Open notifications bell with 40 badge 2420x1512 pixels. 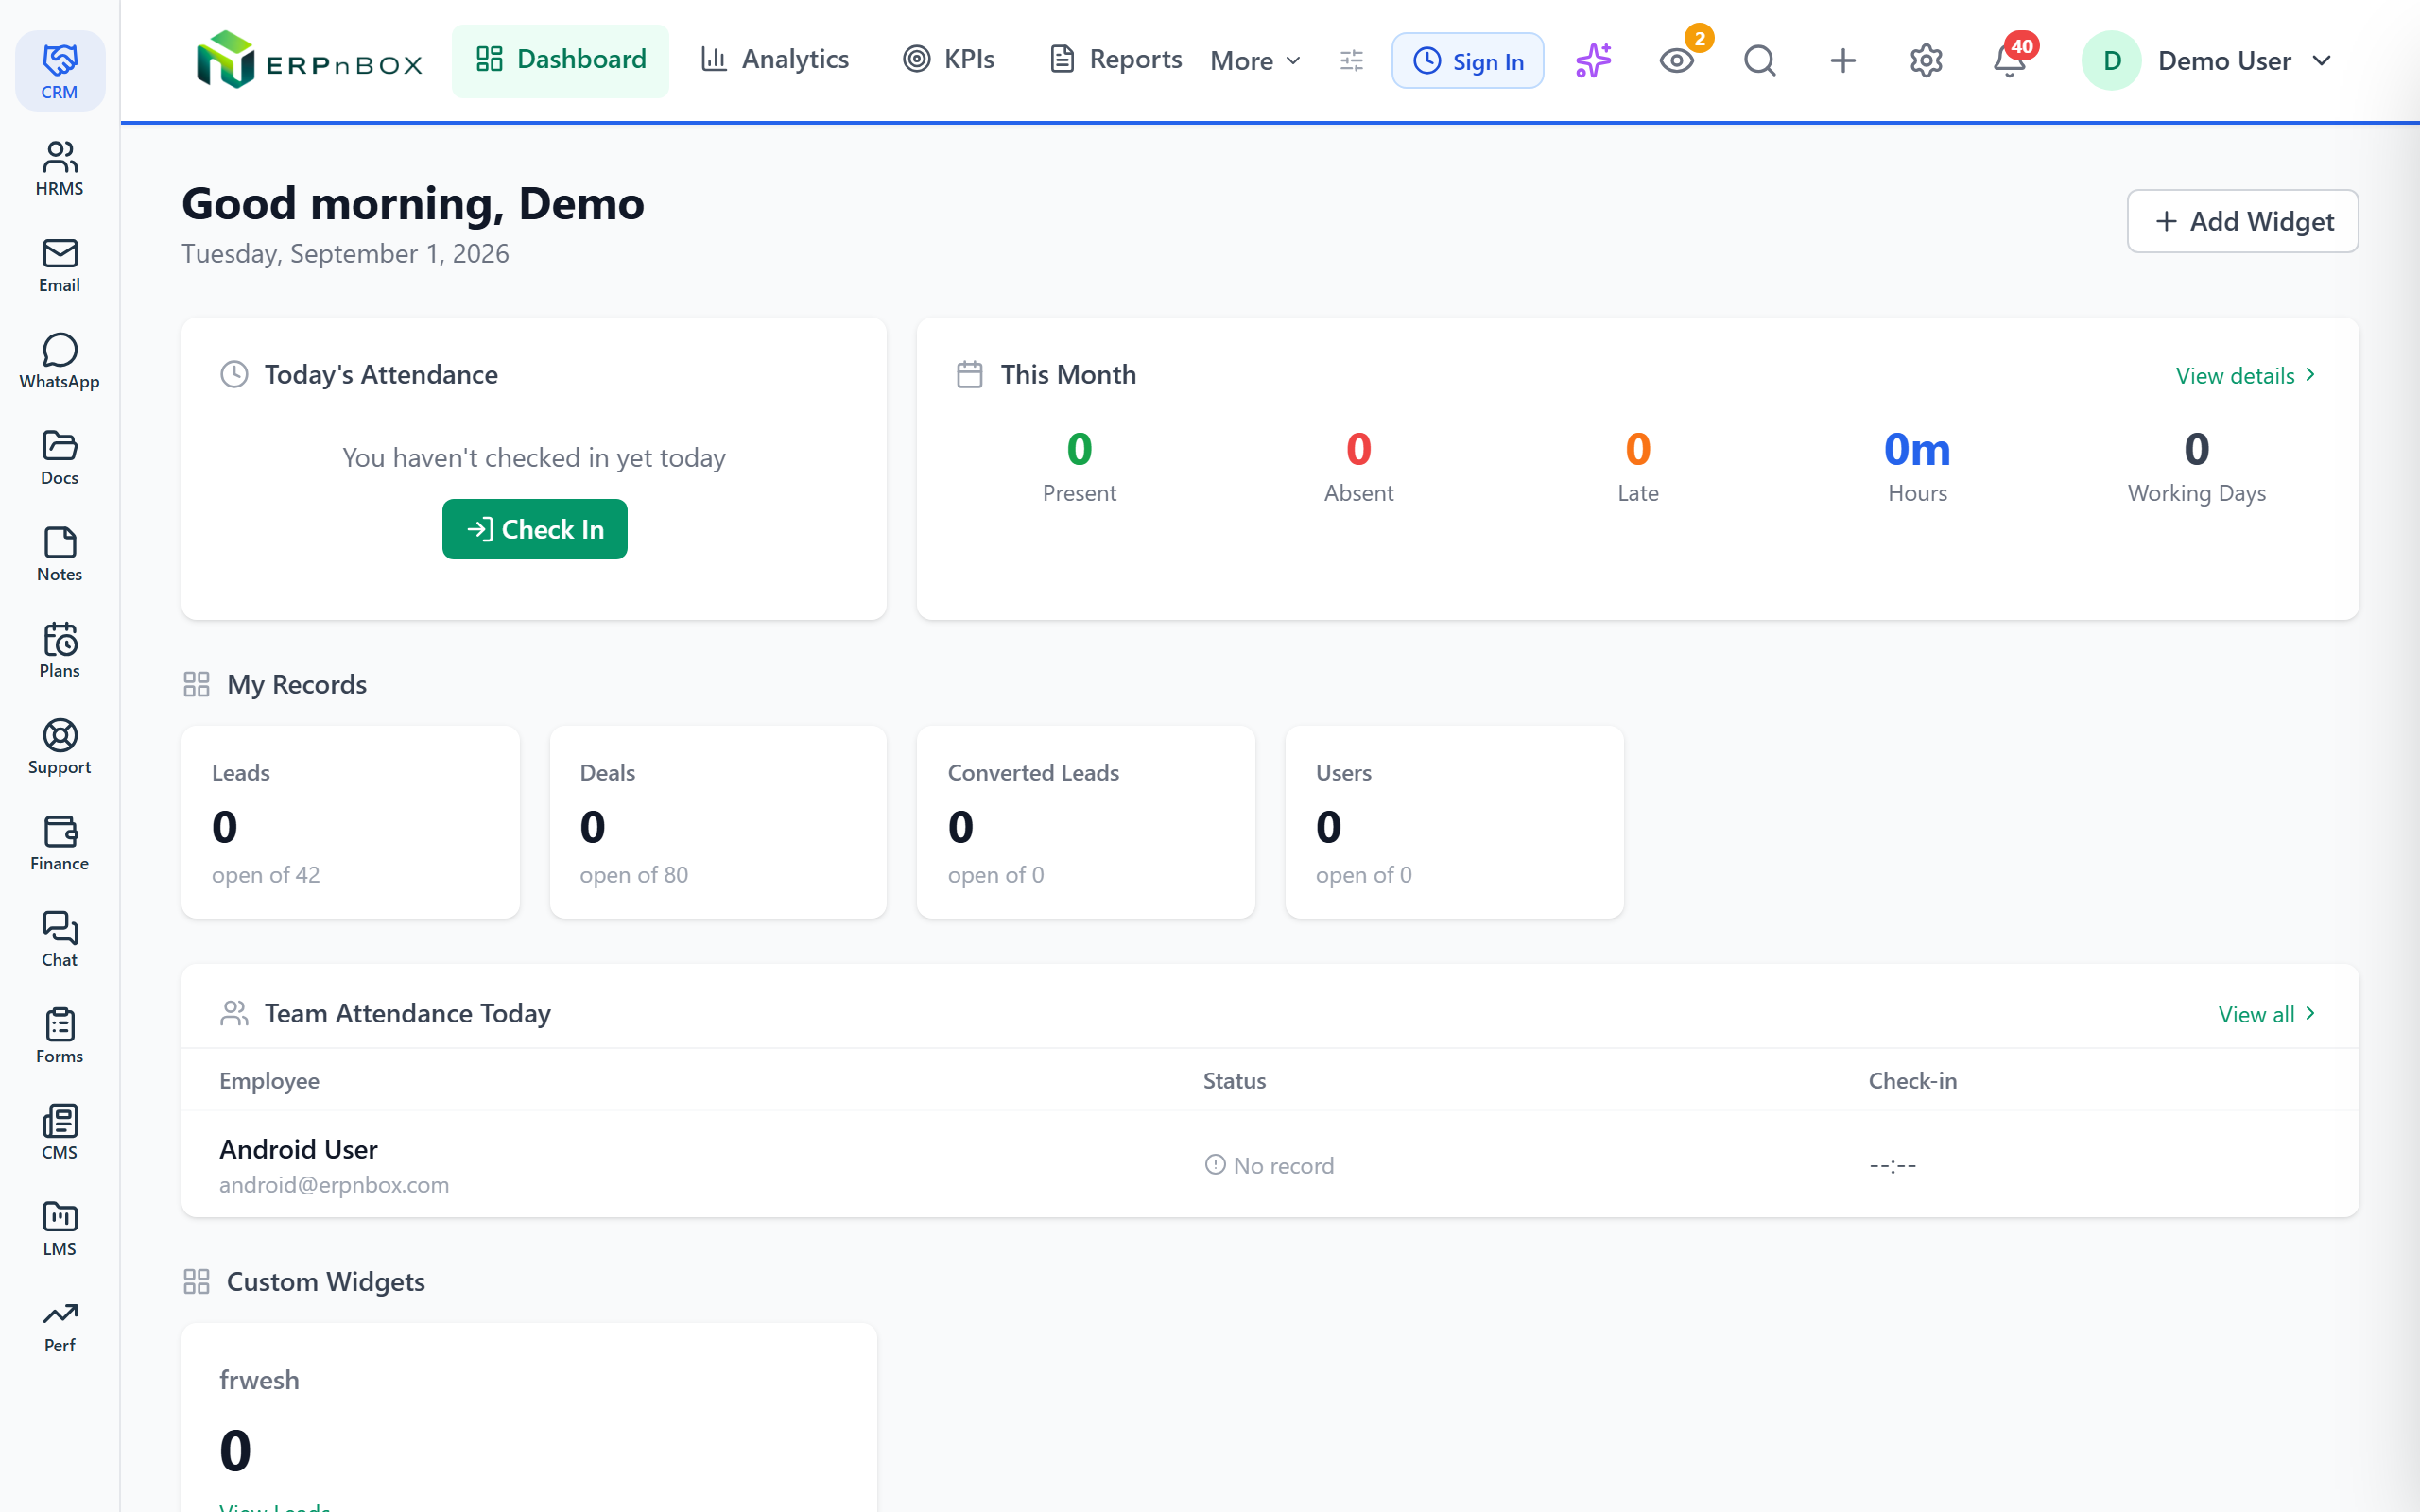(x=2009, y=61)
